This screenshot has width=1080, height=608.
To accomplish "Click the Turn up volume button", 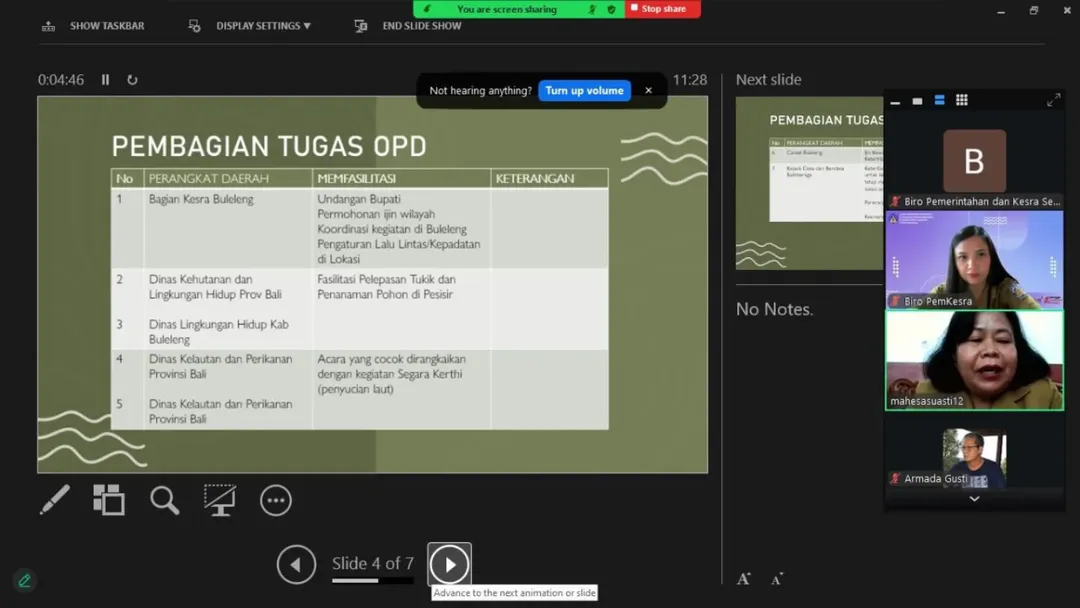I will [x=584, y=91].
